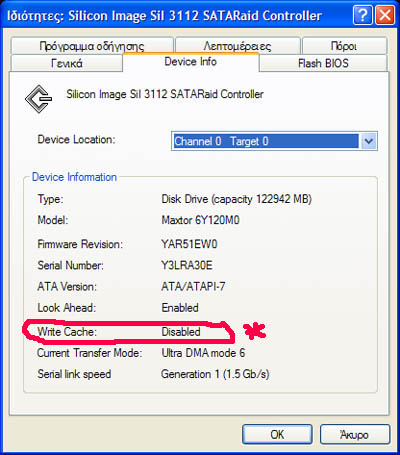The width and height of the screenshot is (400, 455).
Task: Switch to the Flash BIOS tab
Action: (323, 63)
